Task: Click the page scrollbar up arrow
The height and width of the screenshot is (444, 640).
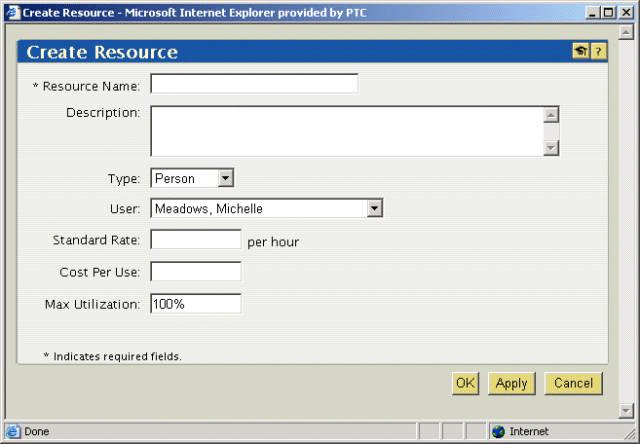Action: [626, 32]
